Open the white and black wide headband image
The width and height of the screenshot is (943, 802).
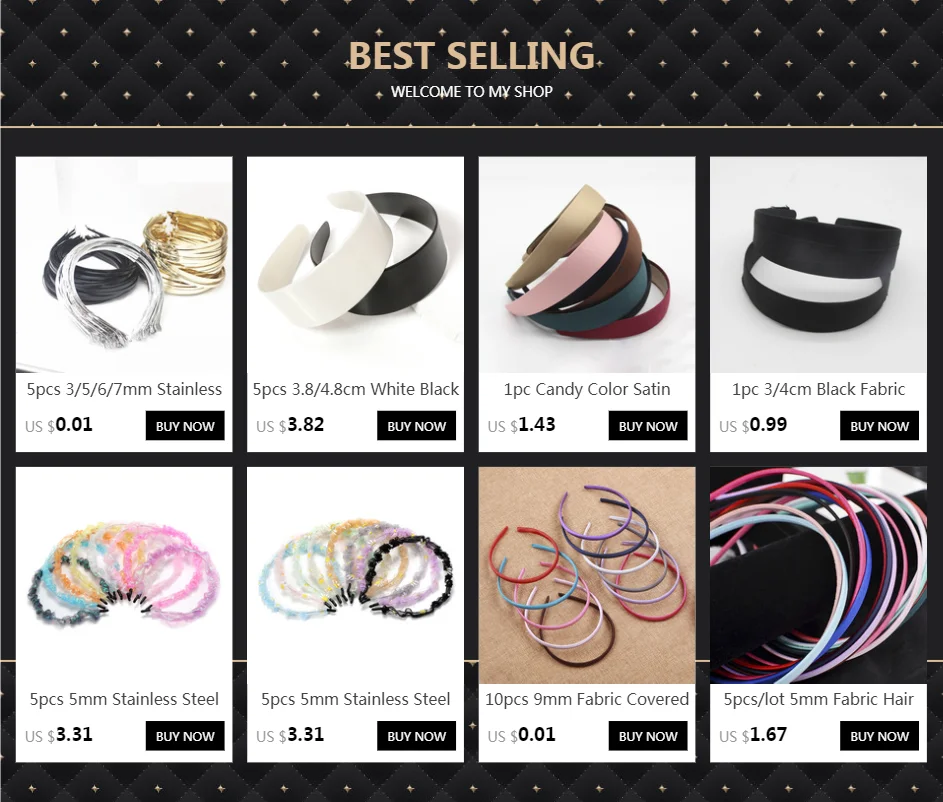355,265
